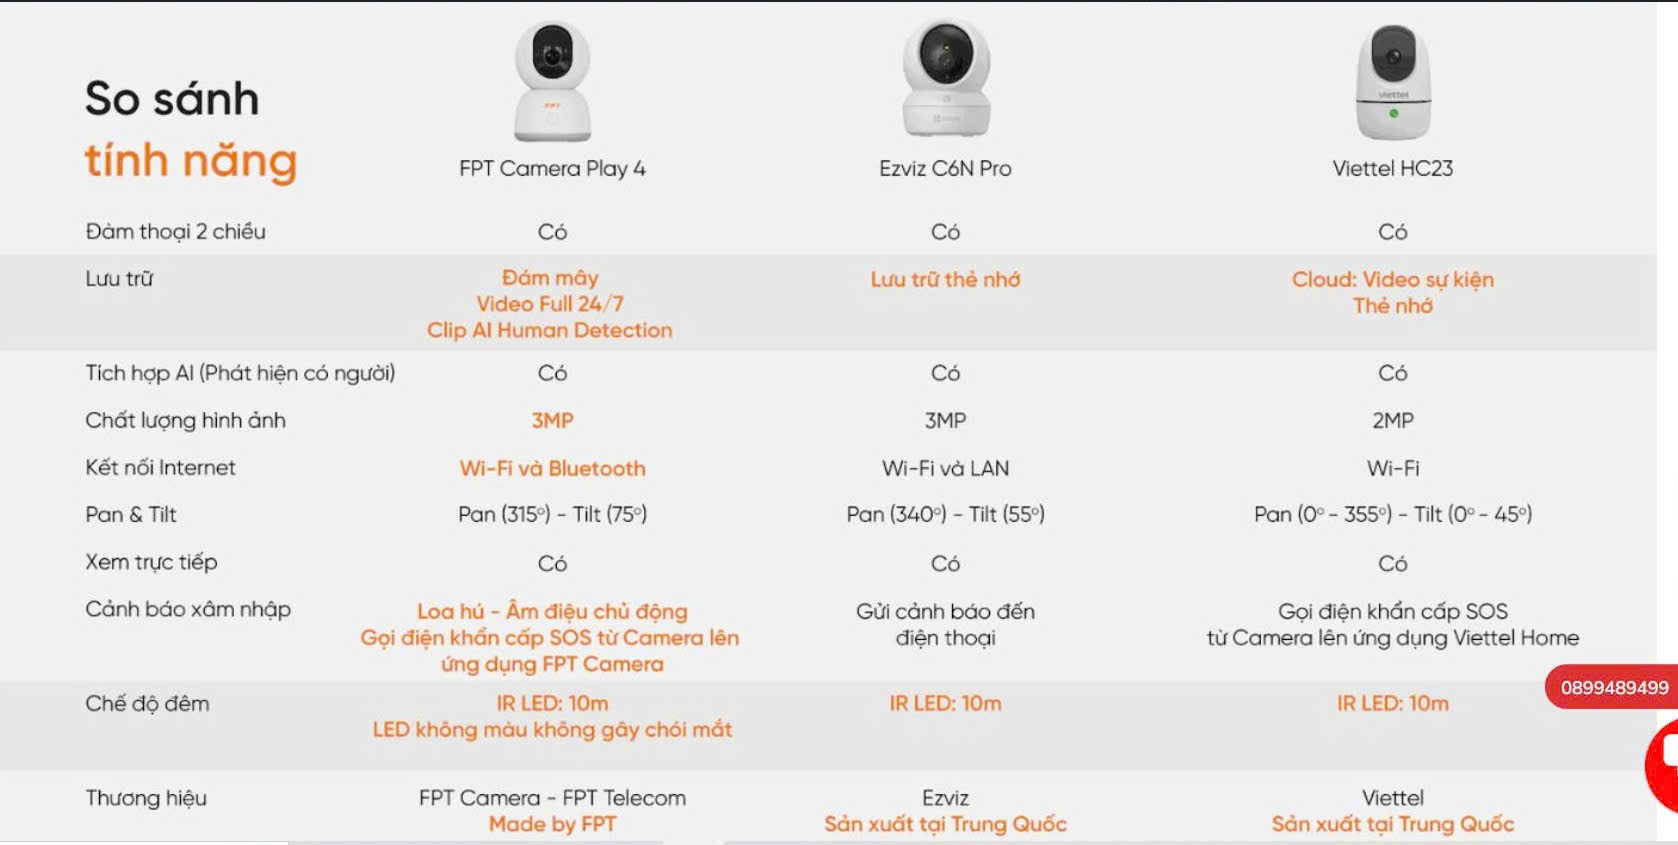Click "Clip AI Human Detection" storage text

pos(549,331)
